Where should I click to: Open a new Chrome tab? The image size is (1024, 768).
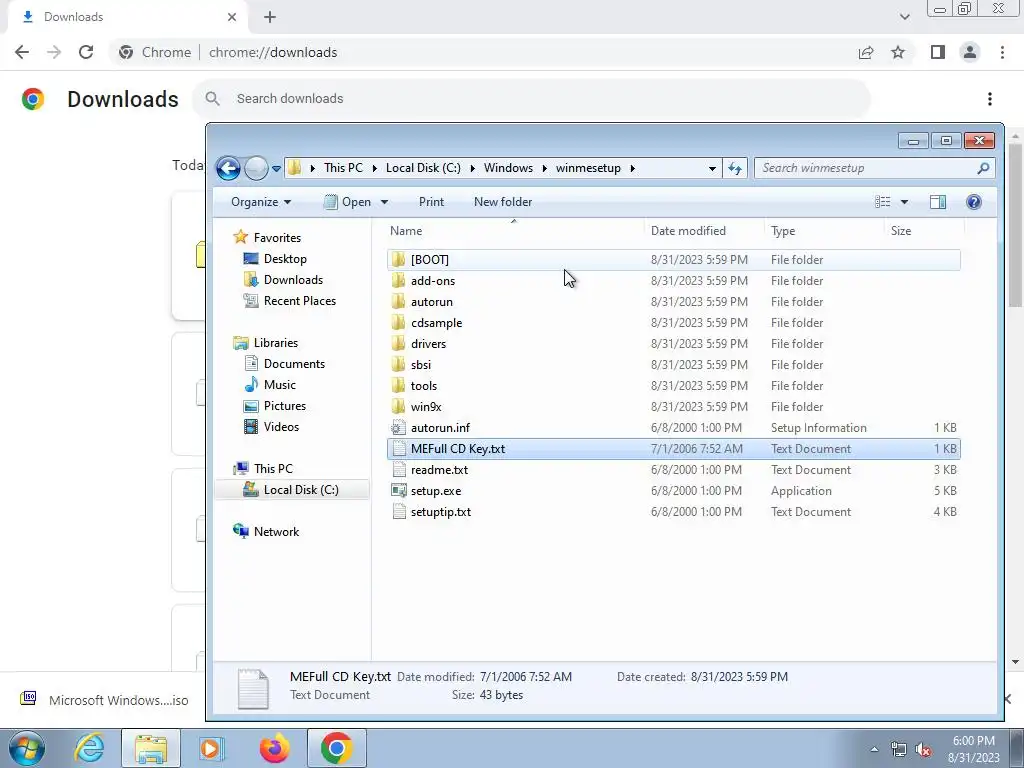270,17
